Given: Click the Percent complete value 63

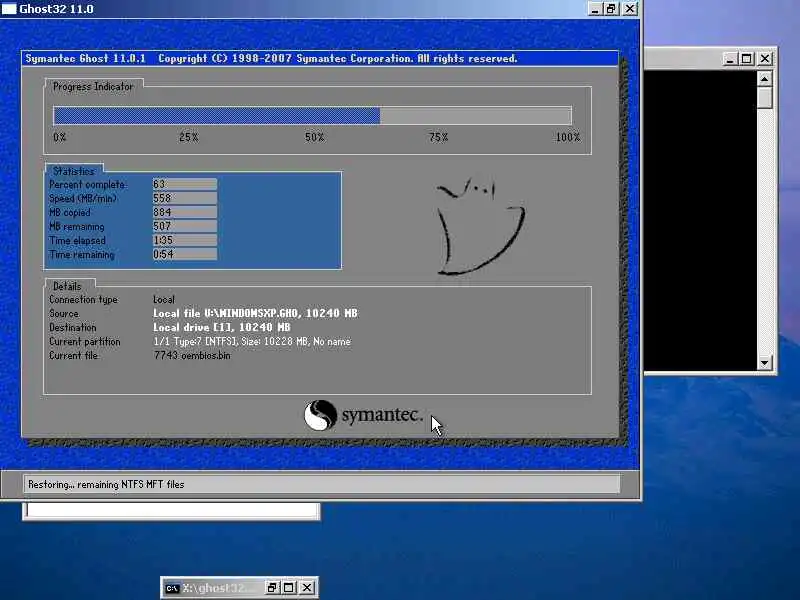Looking at the screenshot, I should (185, 184).
